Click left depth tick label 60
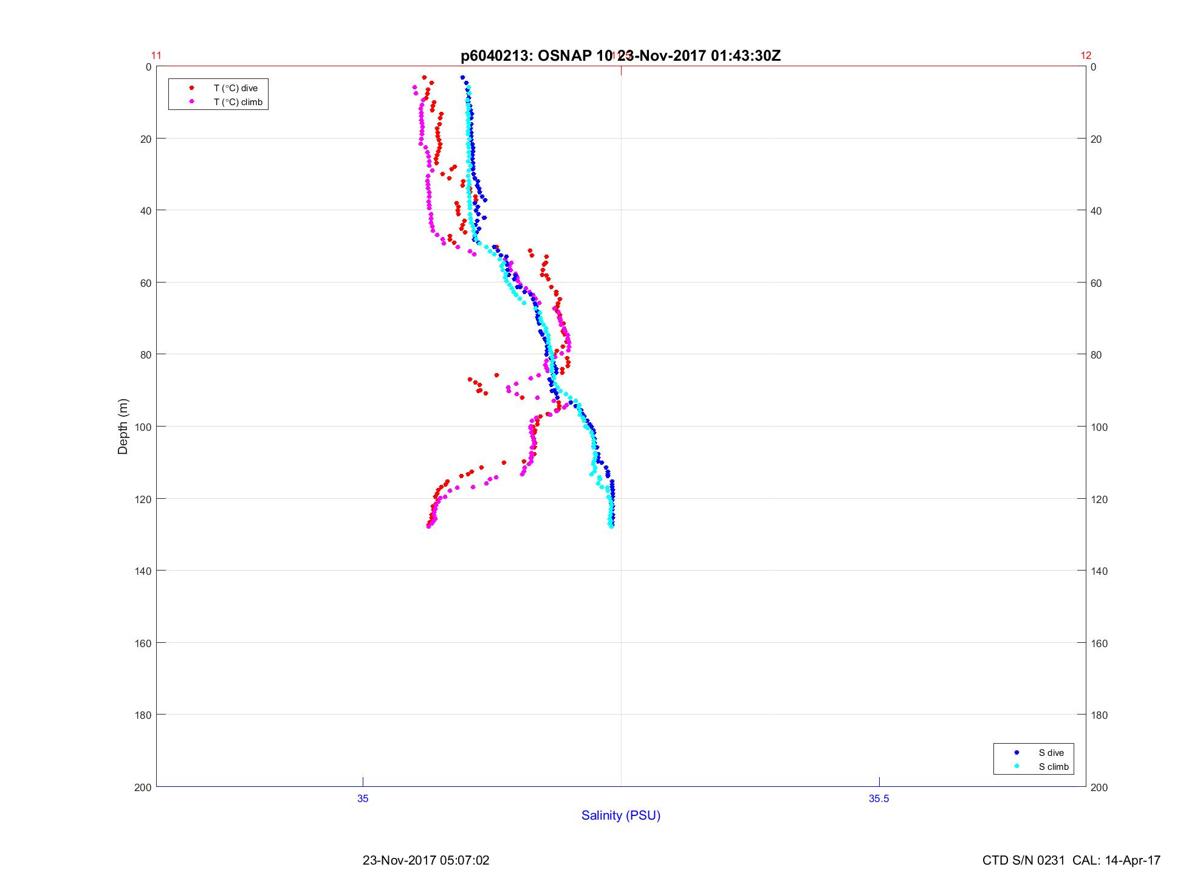Screen dimensions: 1200x885 point(145,283)
